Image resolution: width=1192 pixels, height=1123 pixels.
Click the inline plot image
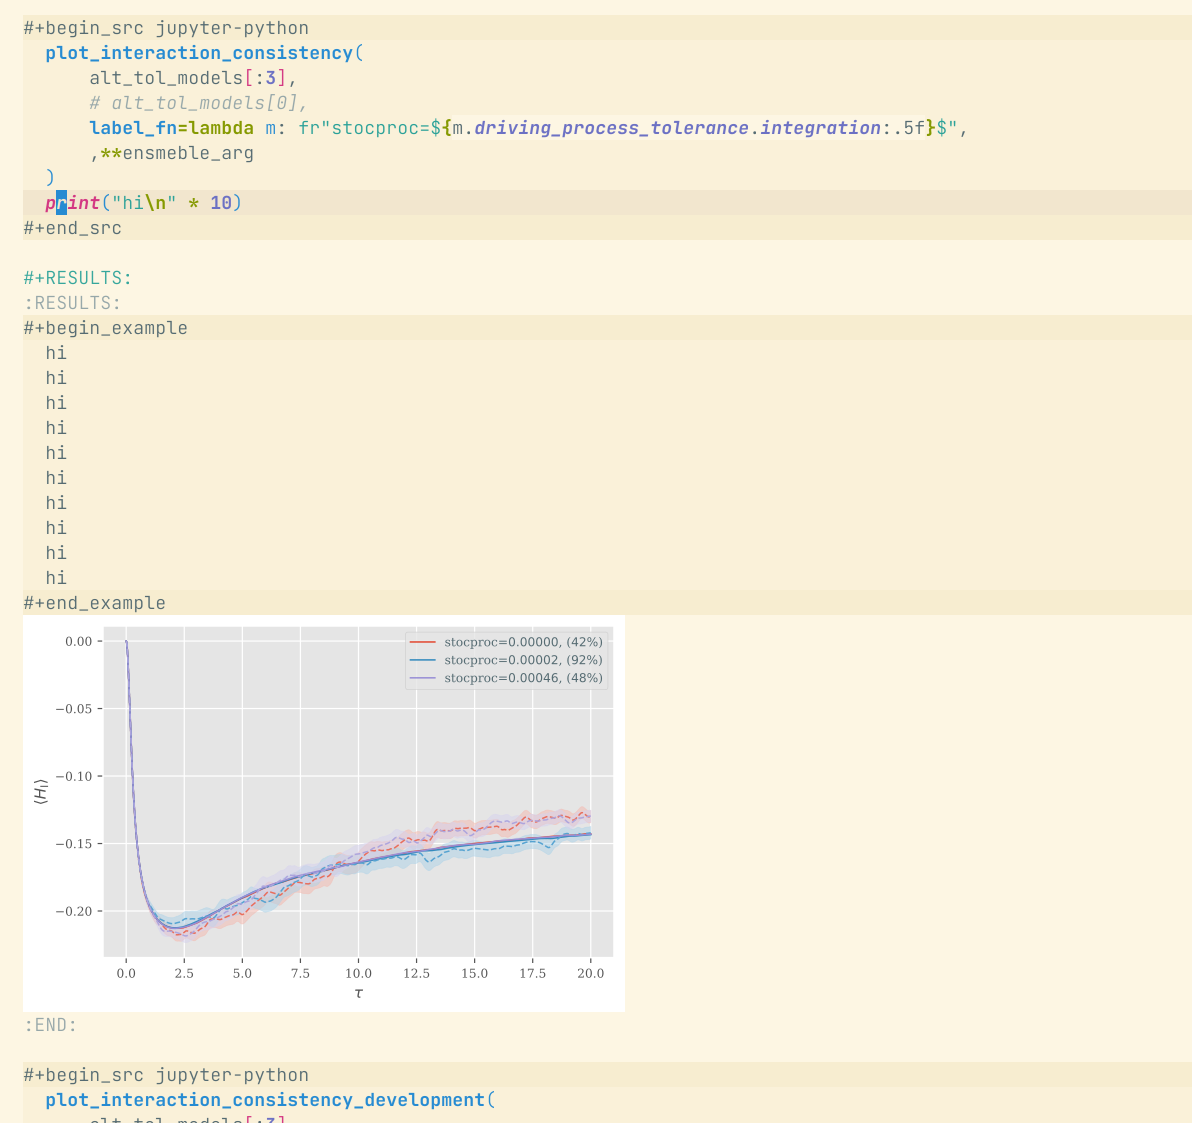(324, 814)
